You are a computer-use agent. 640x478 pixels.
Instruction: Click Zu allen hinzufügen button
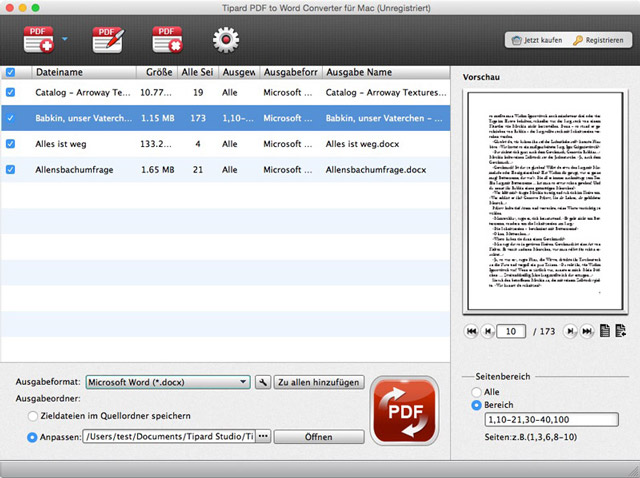[x=319, y=382]
